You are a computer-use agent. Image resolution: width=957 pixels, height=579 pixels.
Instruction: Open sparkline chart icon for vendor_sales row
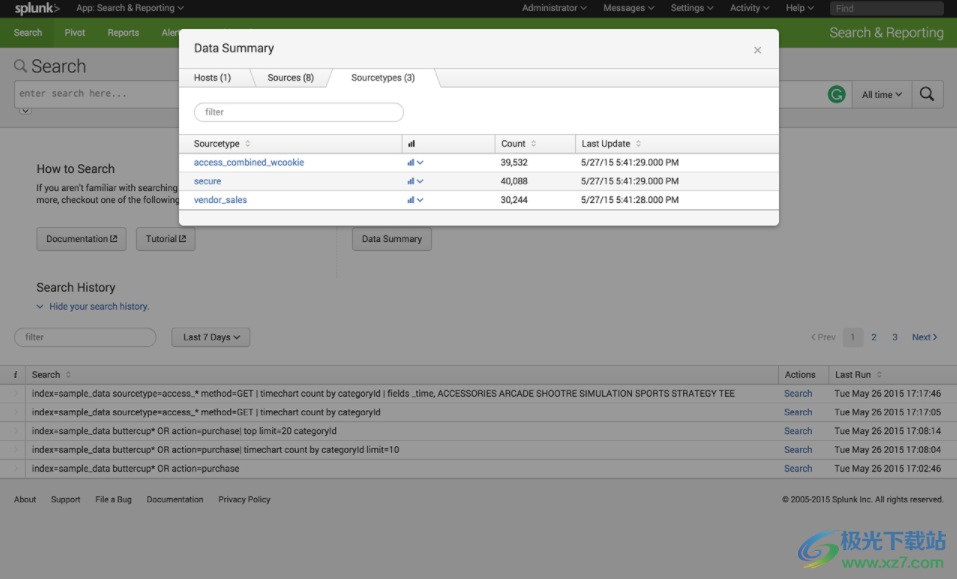point(415,200)
